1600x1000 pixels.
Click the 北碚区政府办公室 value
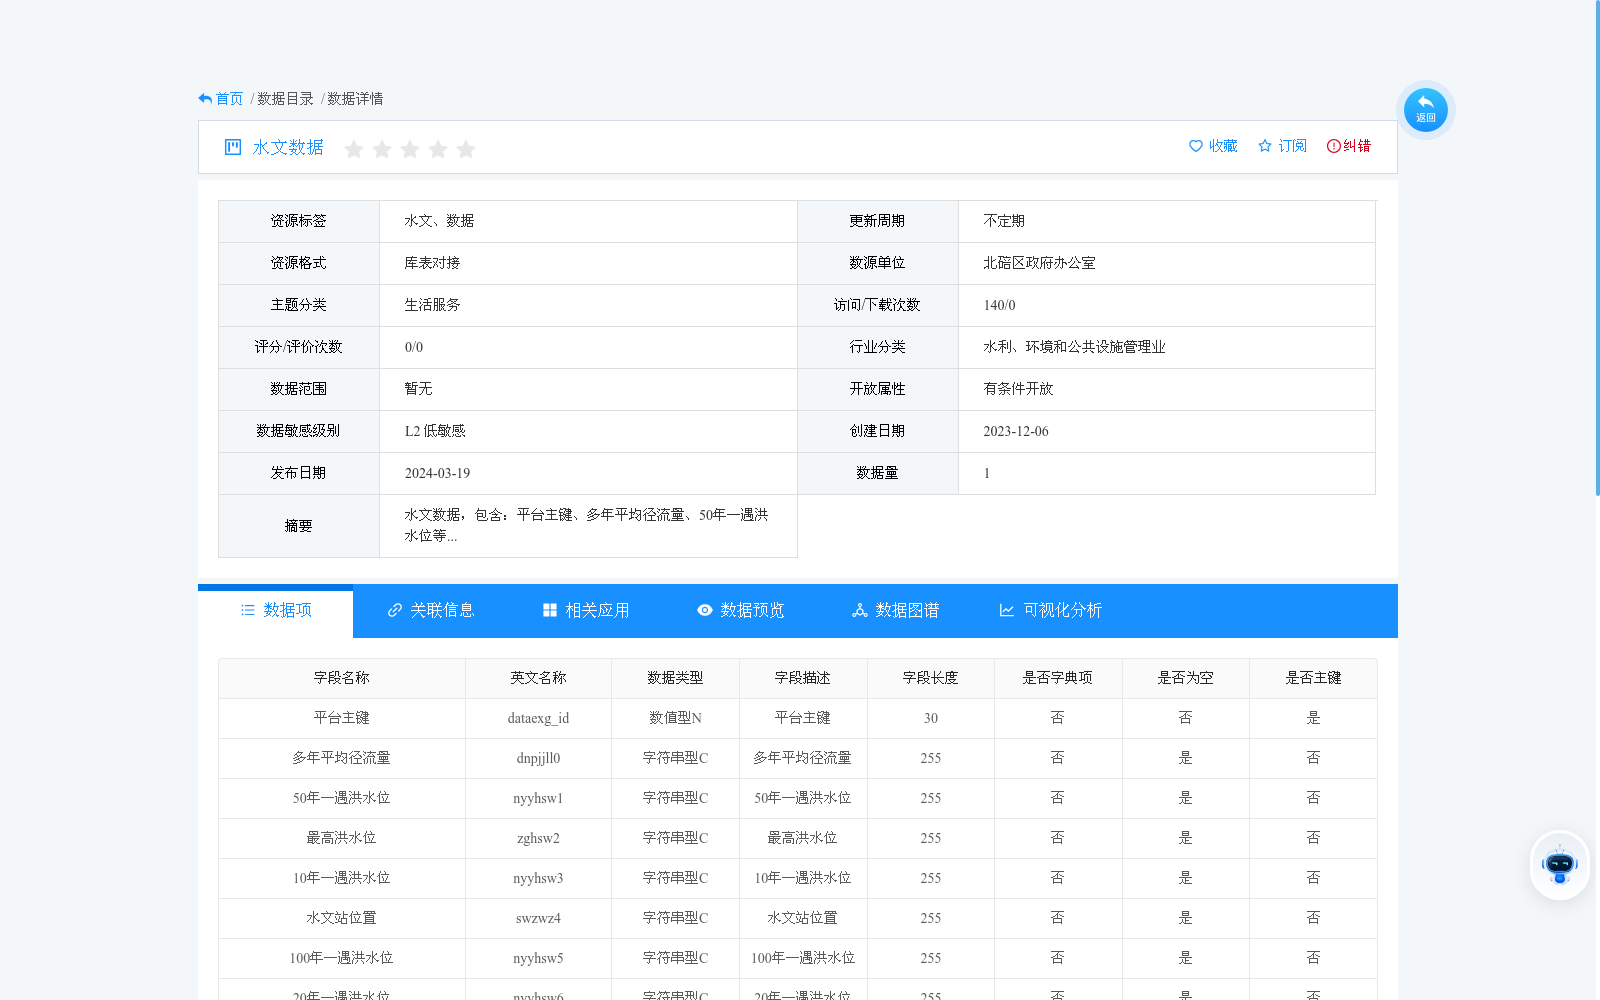(x=1039, y=263)
